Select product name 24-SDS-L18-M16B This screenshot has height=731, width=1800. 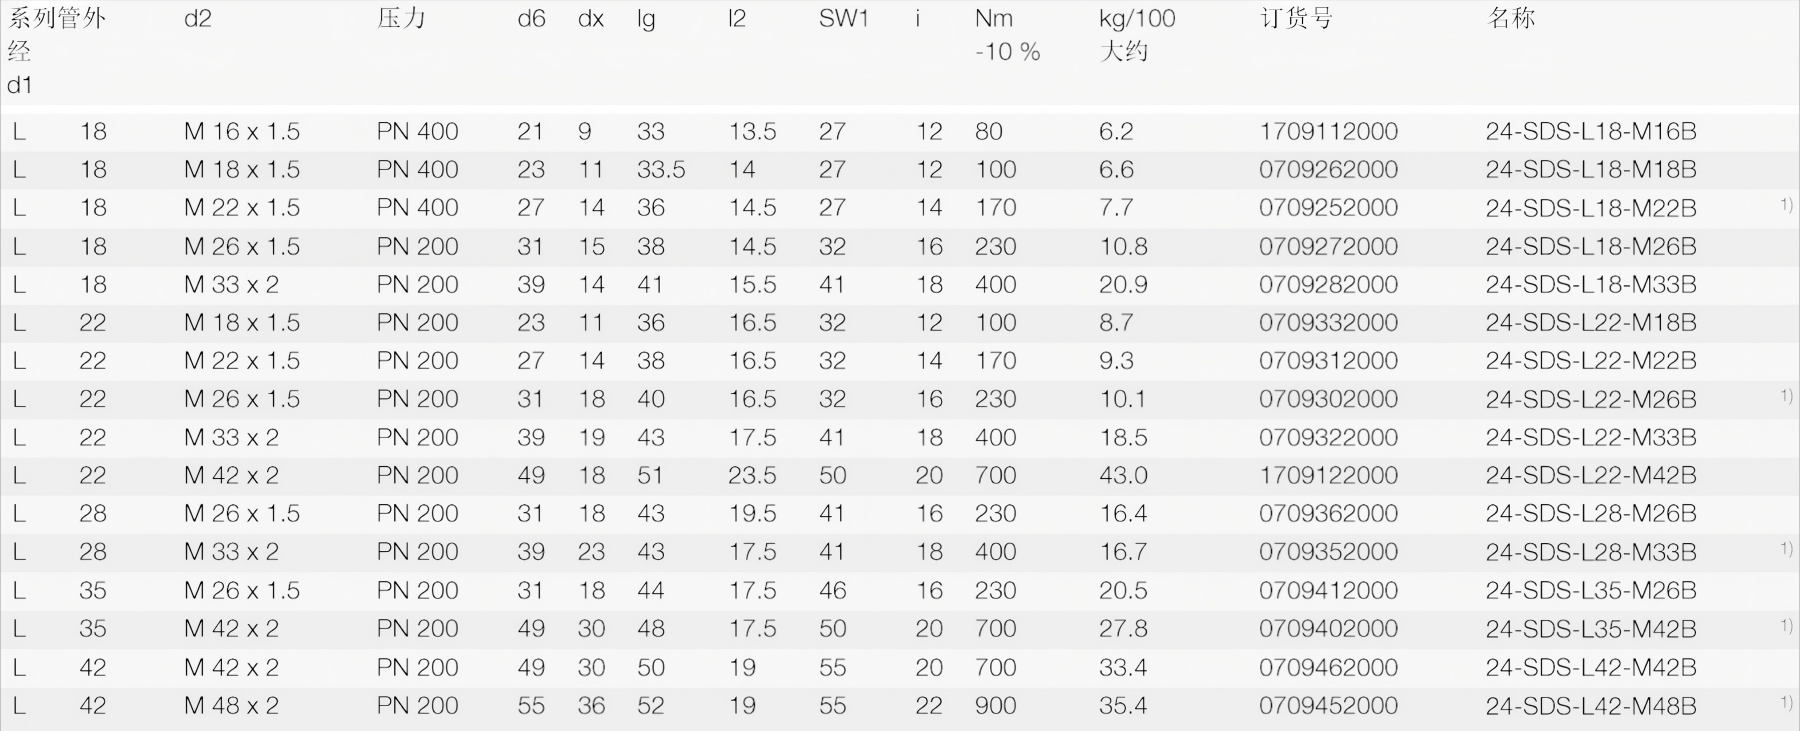coord(1590,131)
